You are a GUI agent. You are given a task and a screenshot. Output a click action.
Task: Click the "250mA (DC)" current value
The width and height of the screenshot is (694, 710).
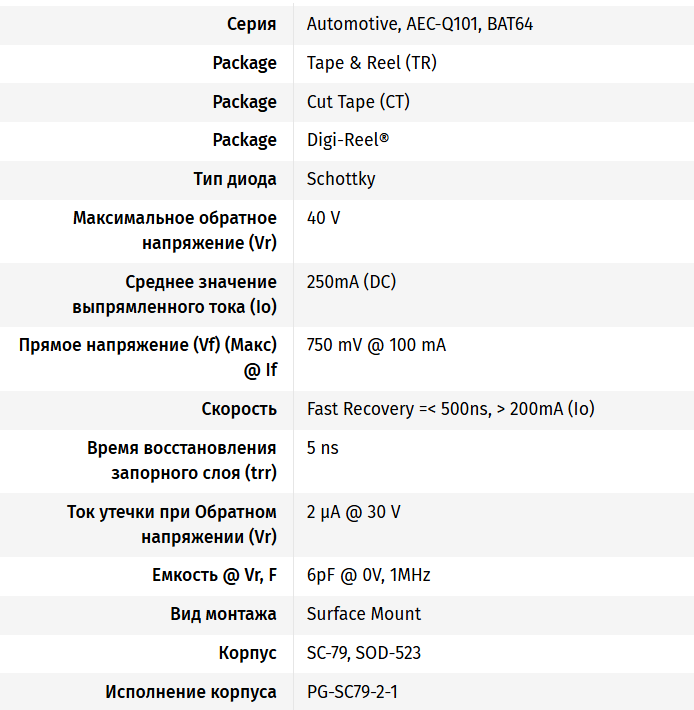tap(351, 282)
